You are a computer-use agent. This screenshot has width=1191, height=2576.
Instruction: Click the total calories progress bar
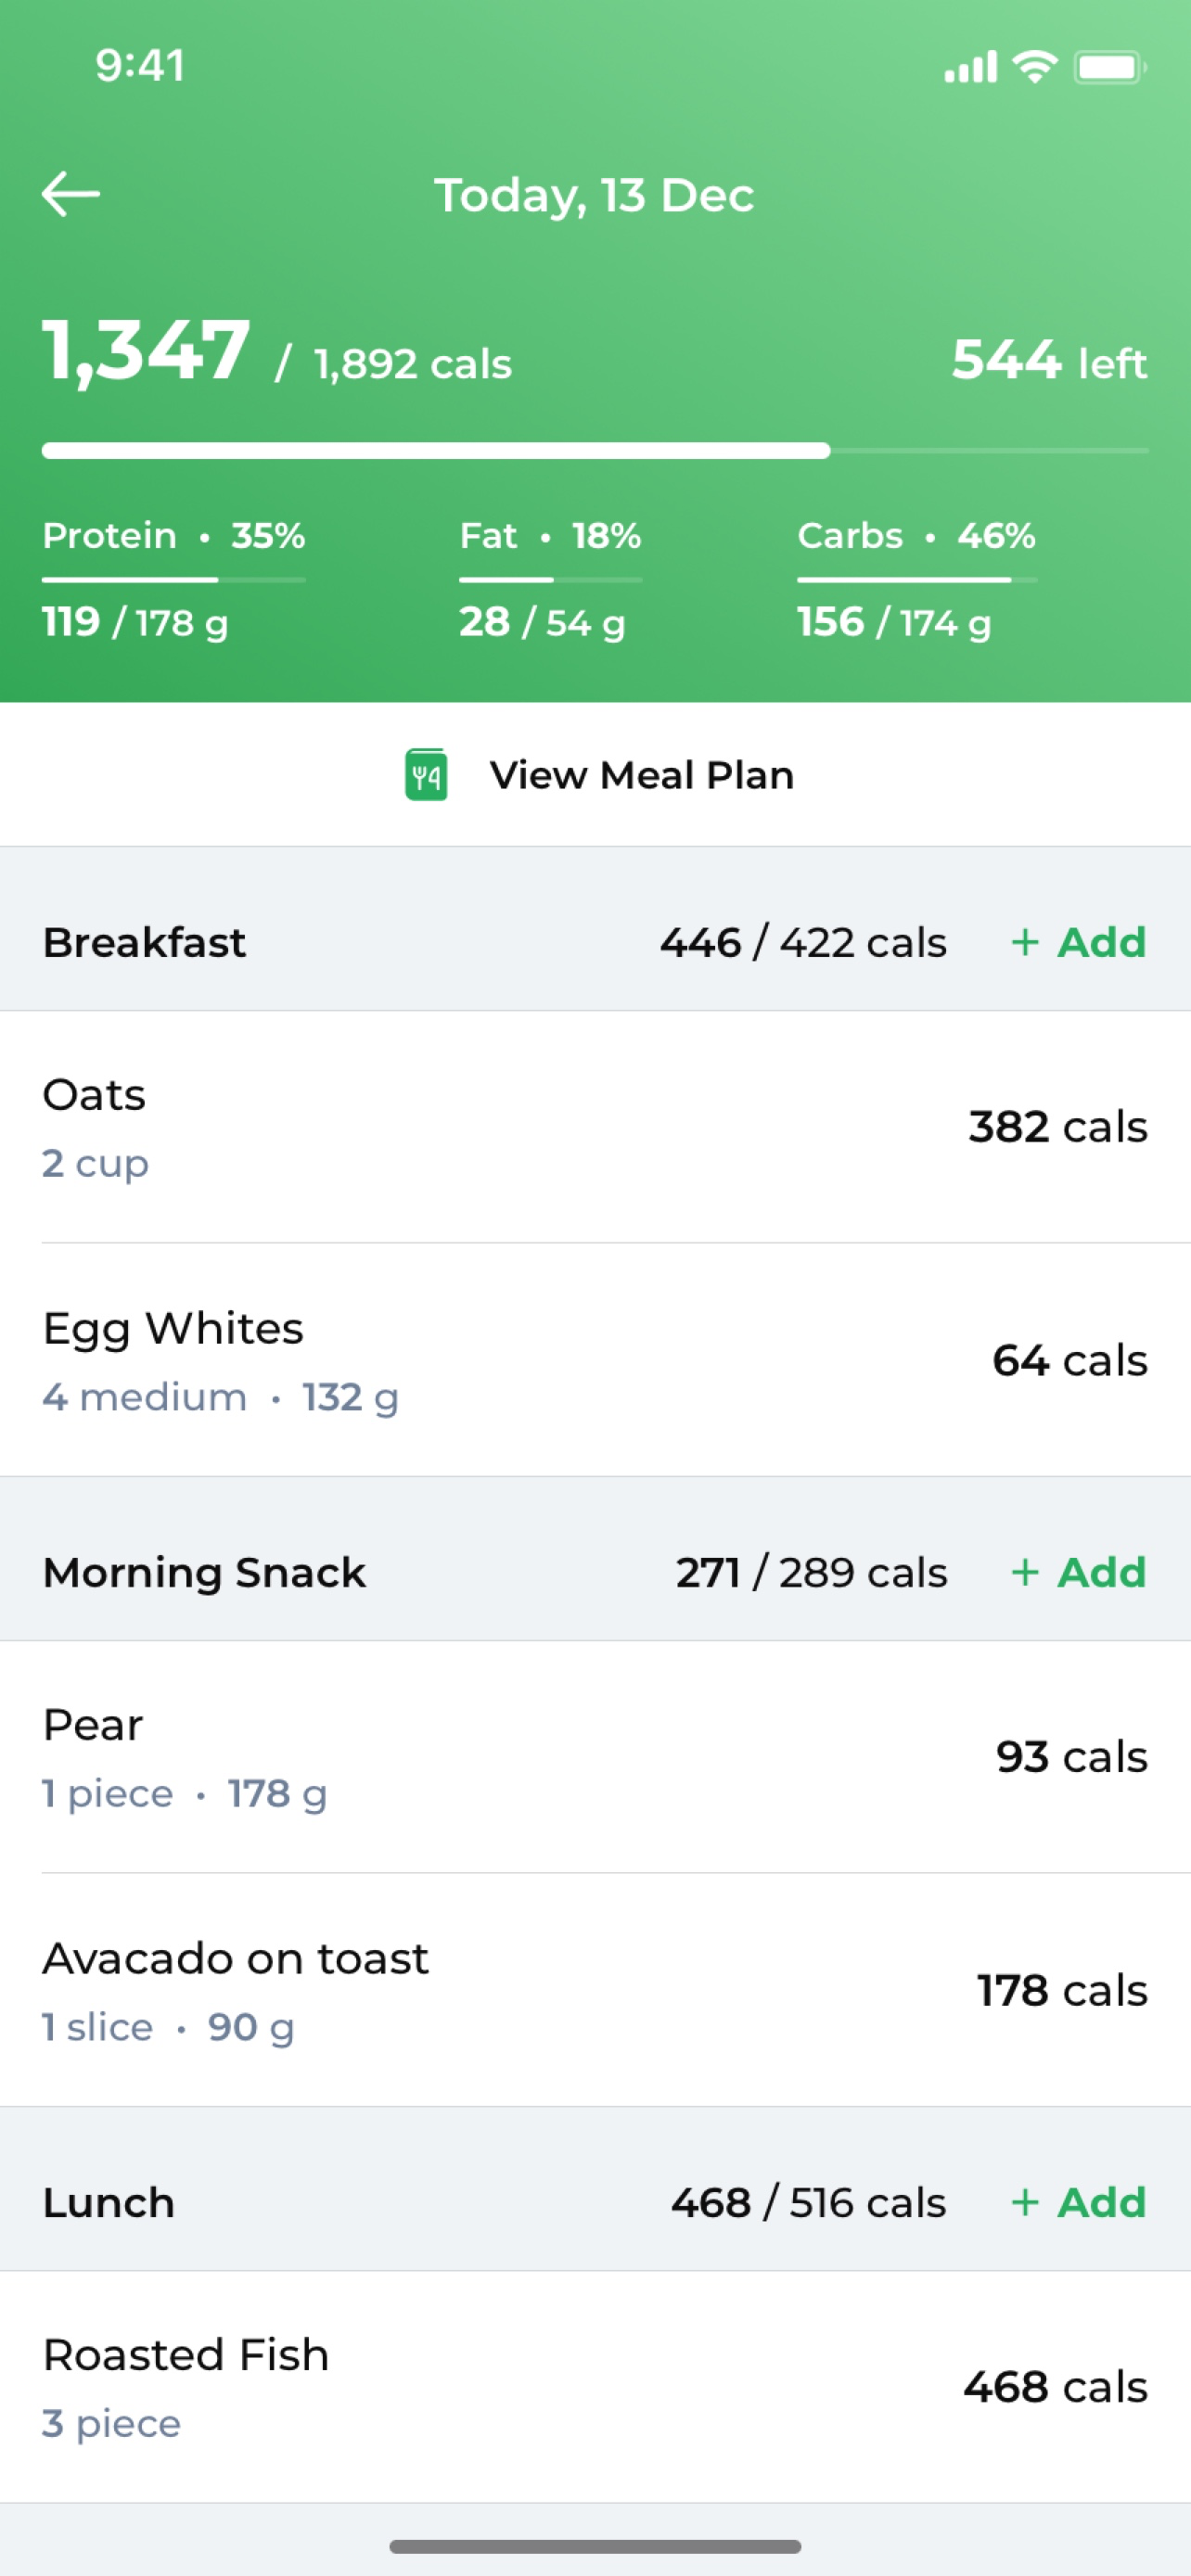point(595,451)
